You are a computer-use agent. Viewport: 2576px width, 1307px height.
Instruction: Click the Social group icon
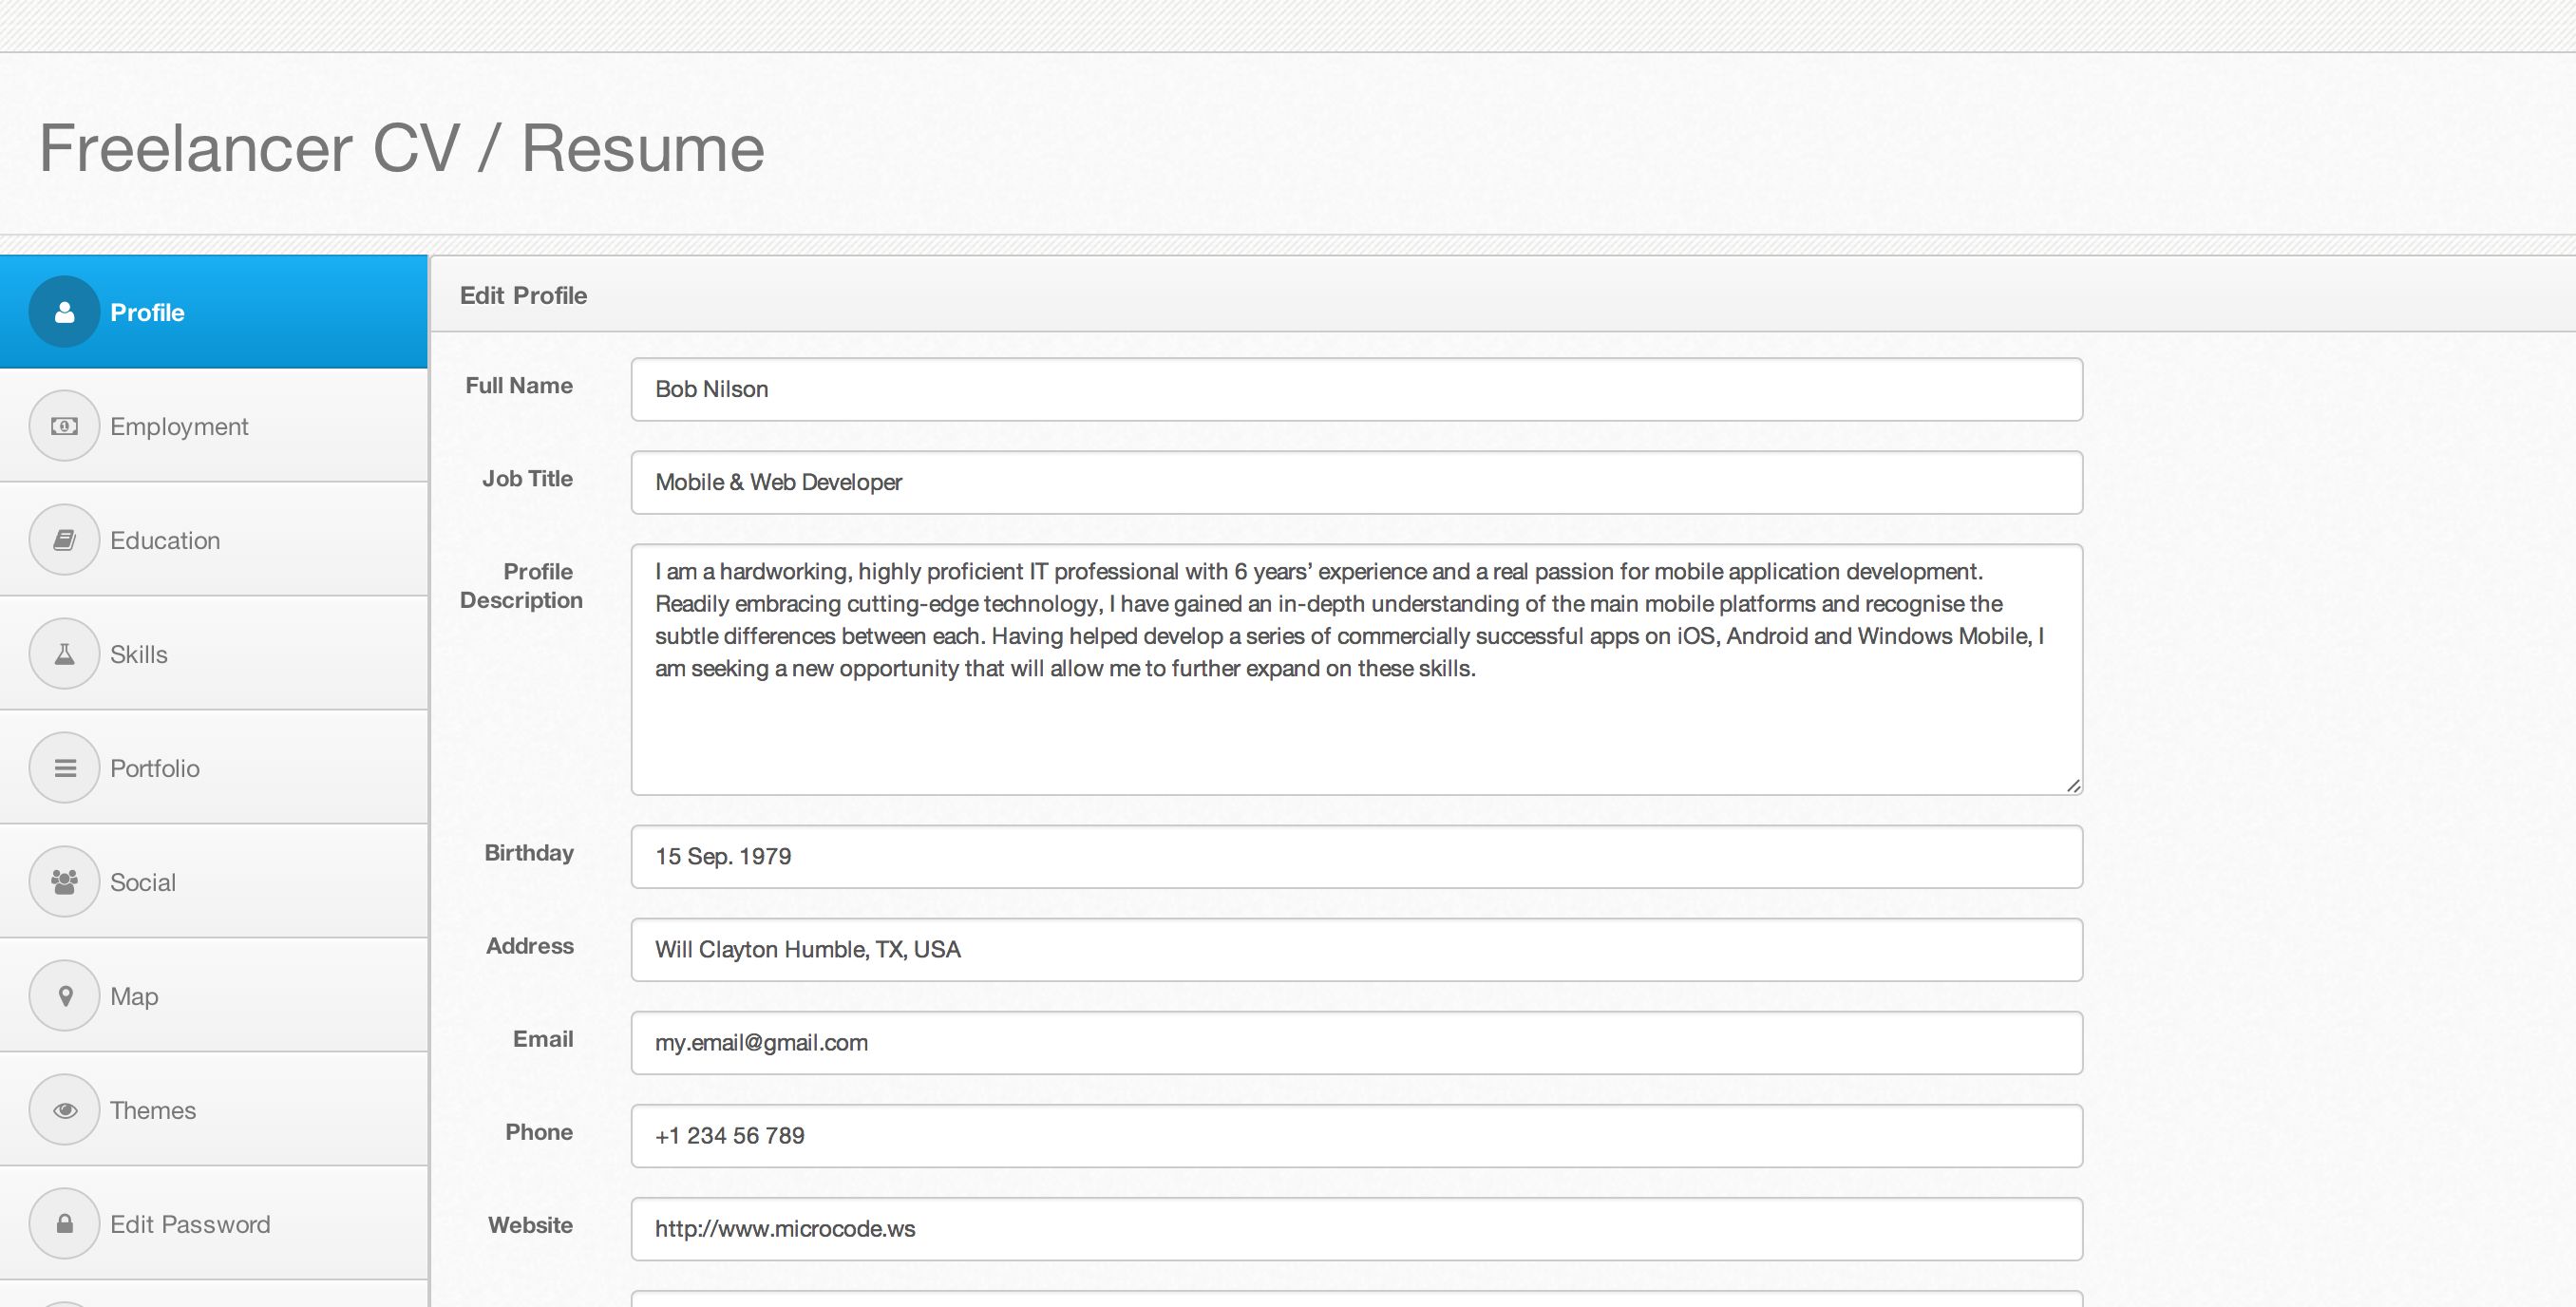click(x=64, y=882)
